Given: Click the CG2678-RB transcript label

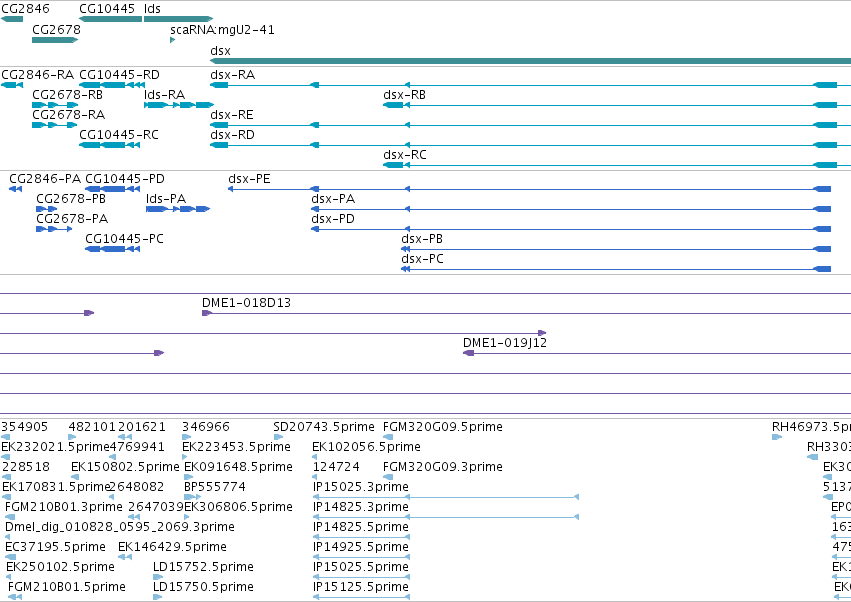Looking at the screenshot, I should pos(67,95).
